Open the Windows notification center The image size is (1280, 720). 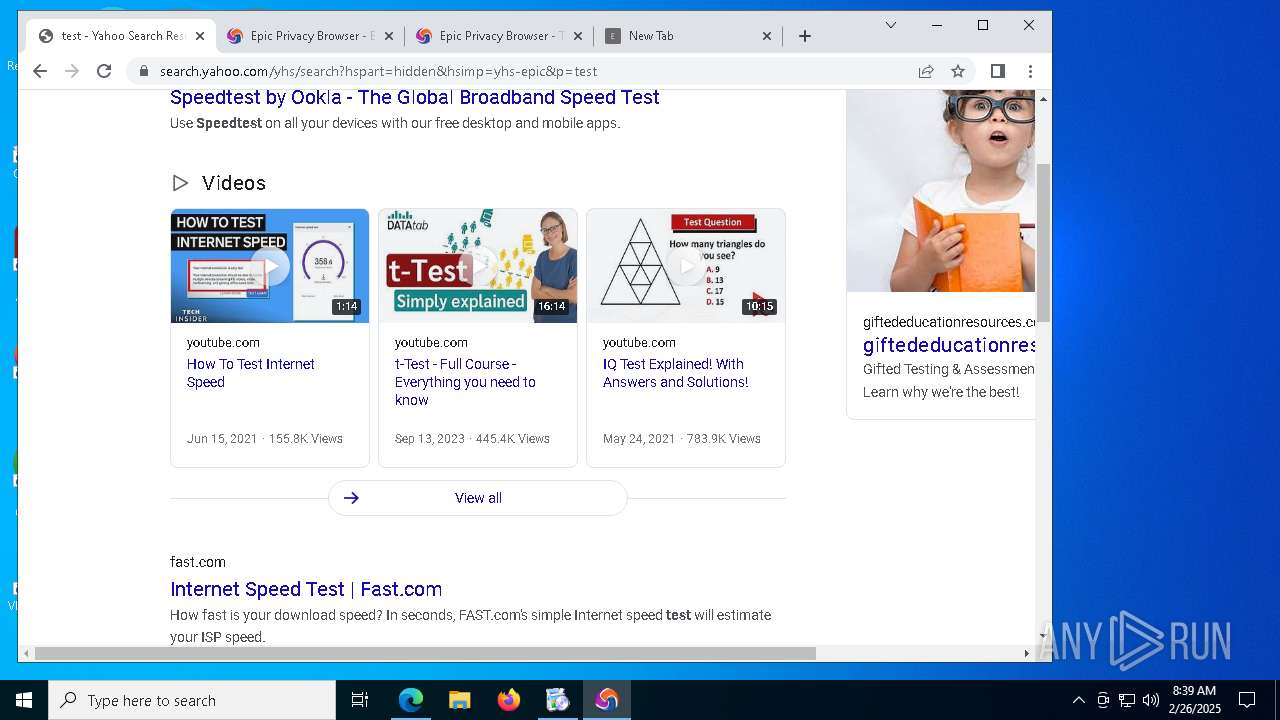tap(1247, 700)
